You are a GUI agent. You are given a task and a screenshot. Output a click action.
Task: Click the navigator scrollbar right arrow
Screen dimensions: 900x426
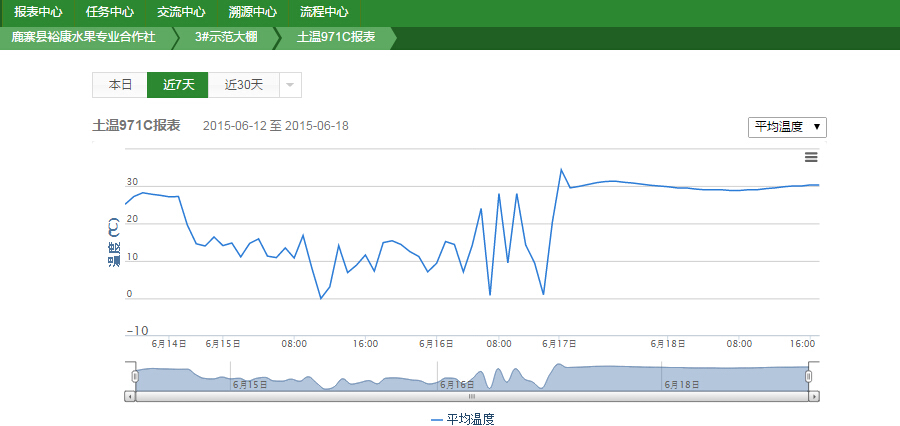[x=815, y=397]
